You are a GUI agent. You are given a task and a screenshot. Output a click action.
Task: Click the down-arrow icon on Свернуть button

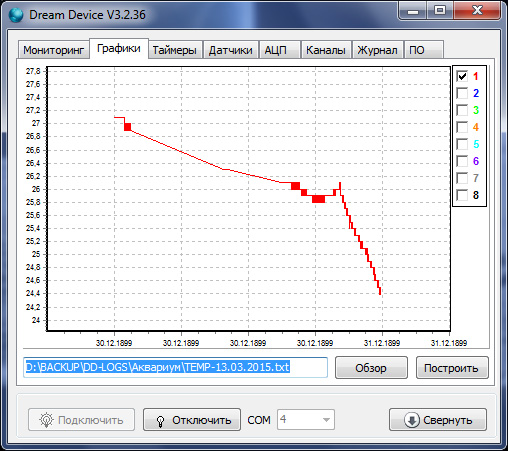pyautogui.click(x=412, y=420)
